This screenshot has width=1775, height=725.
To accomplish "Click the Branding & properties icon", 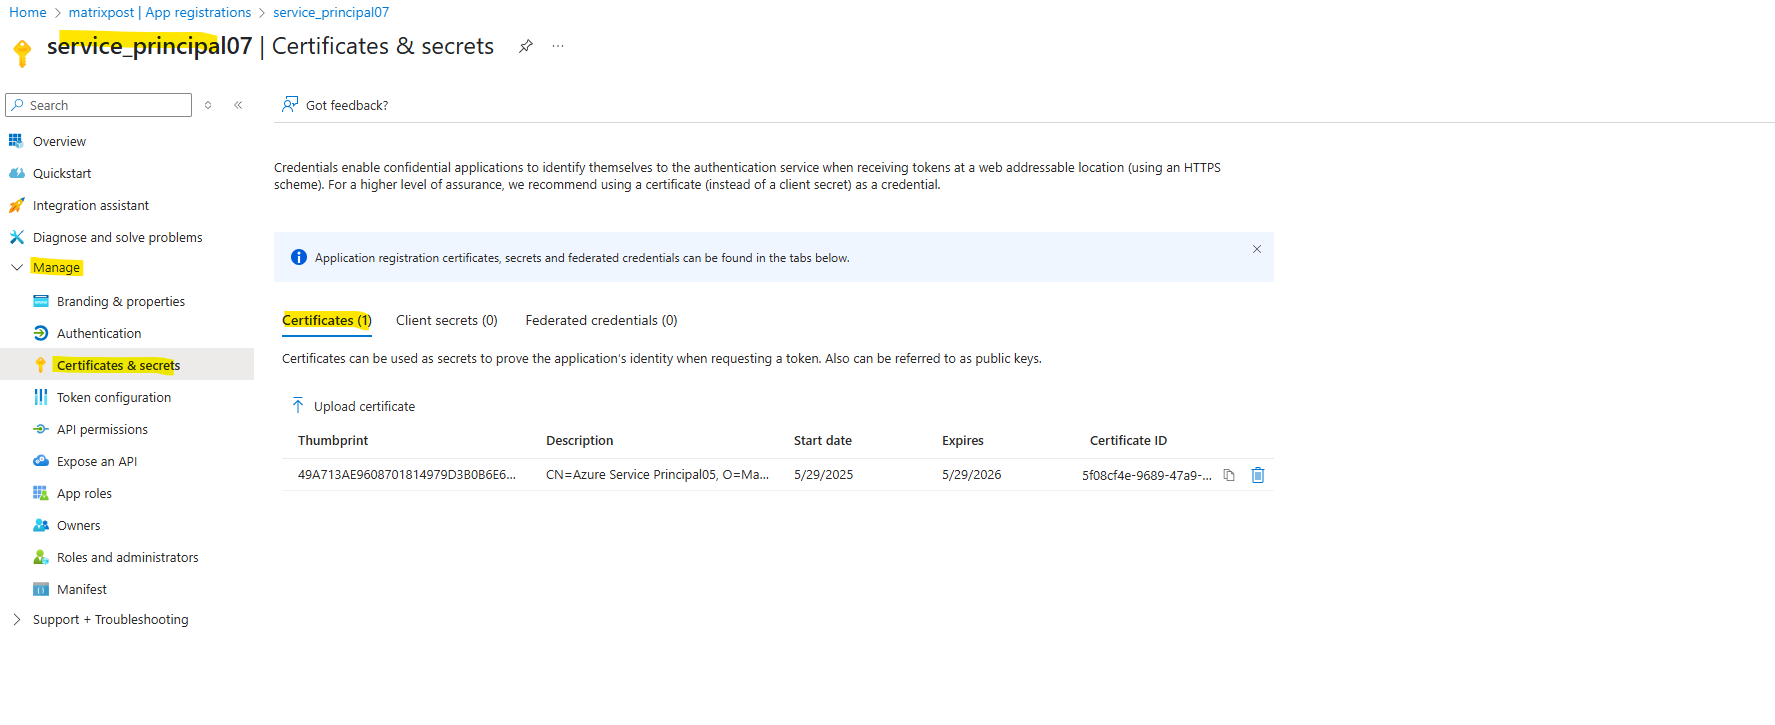I will tap(41, 301).
